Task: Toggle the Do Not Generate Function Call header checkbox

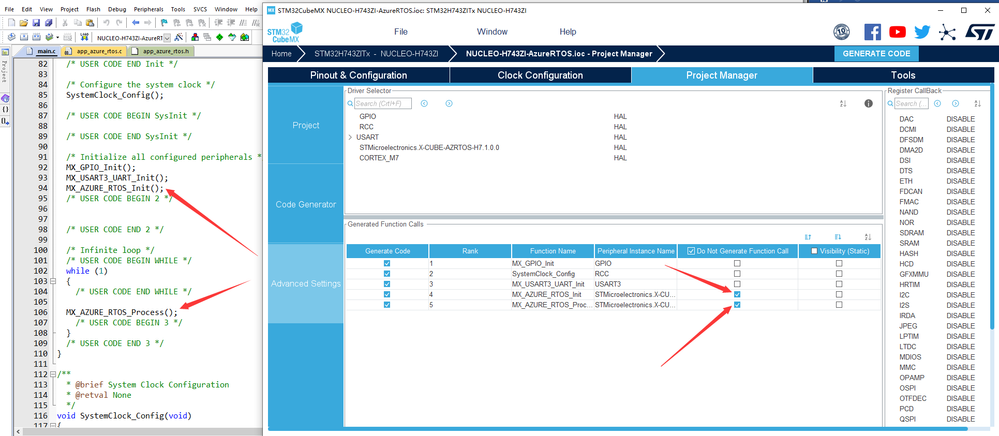Action: pyautogui.click(x=691, y=251)
